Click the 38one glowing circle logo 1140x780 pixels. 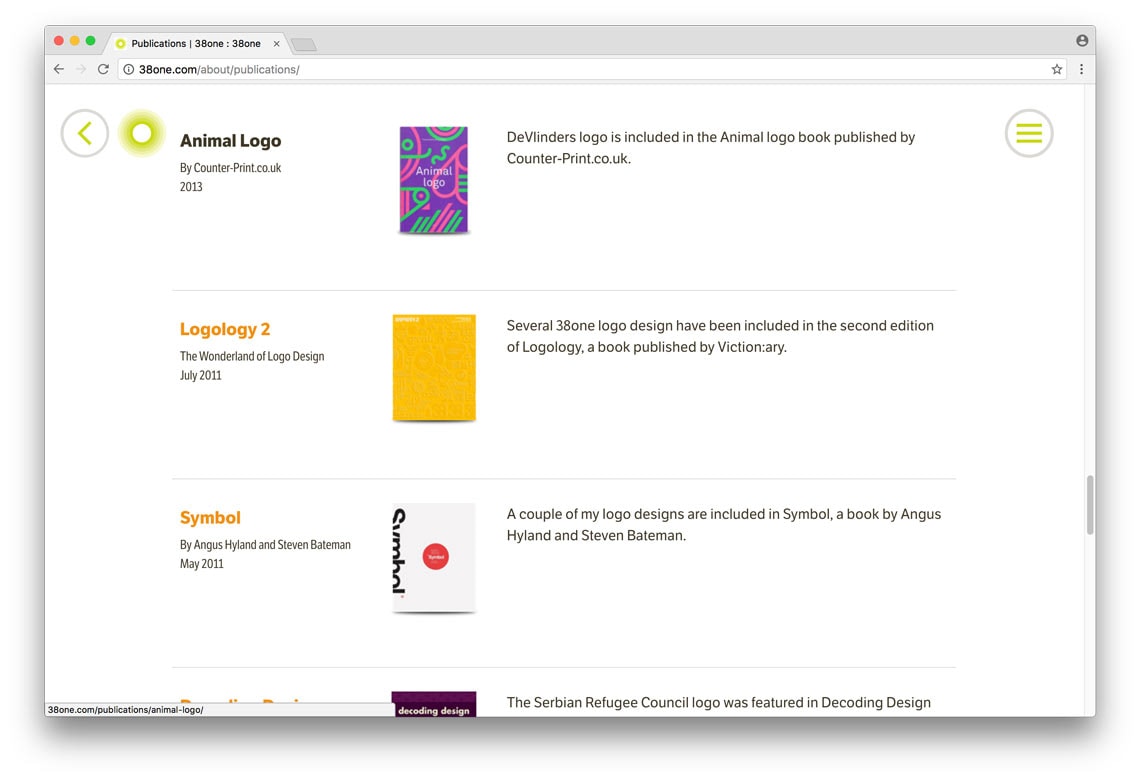coord(142,133)
